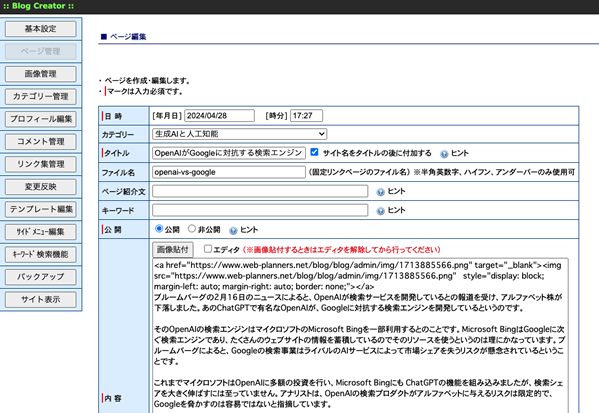Select the 非公開 radio button
The width and height of the screenshot is (599, 413).
coord(192,229)
